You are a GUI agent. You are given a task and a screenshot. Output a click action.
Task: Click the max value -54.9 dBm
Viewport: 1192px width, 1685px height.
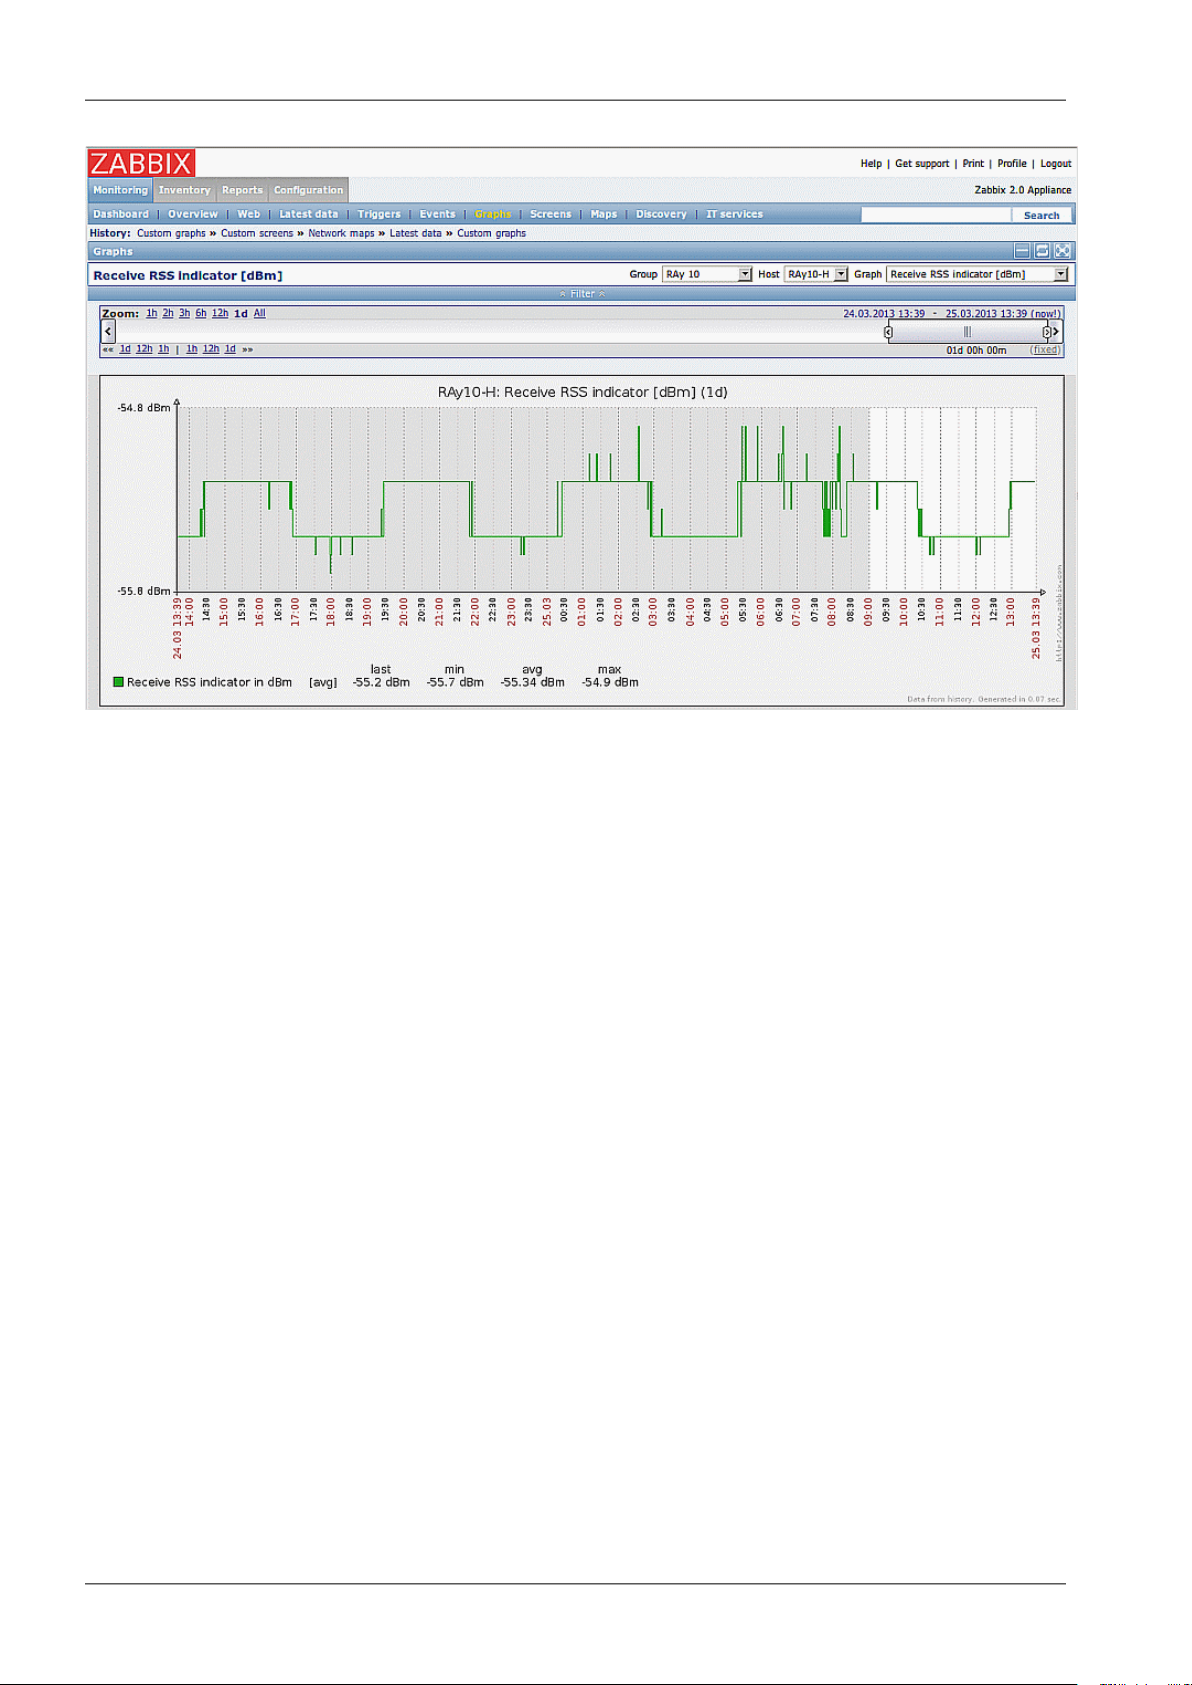pos(610,682)
